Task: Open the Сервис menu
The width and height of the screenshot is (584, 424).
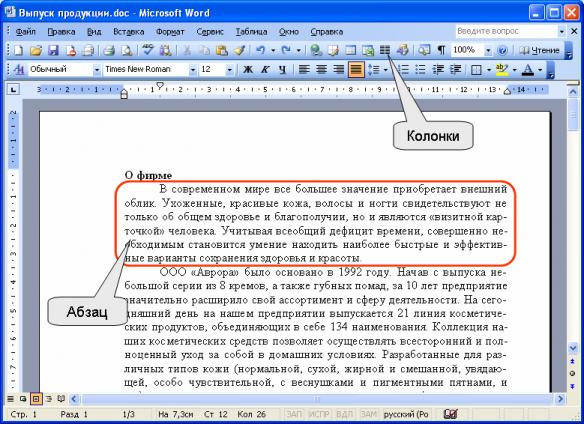Action: click(x=210, y=32)
